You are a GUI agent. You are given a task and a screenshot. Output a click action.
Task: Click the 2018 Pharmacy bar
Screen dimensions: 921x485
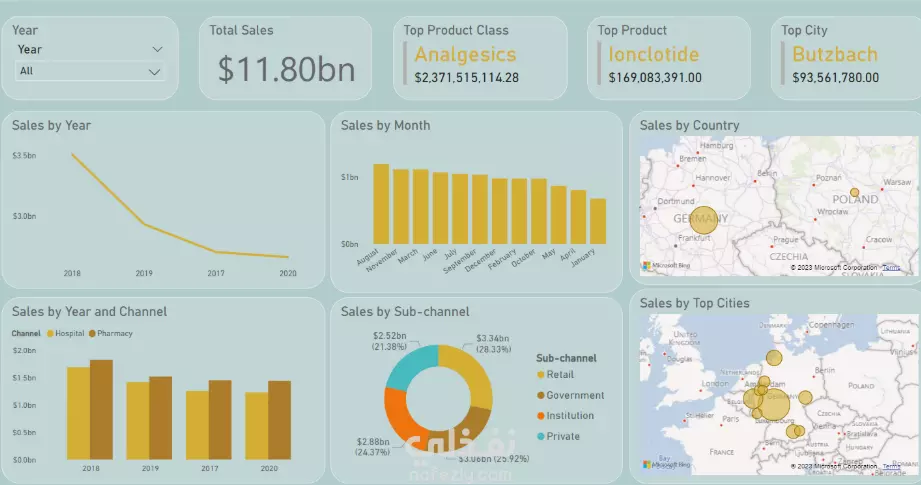101,410
